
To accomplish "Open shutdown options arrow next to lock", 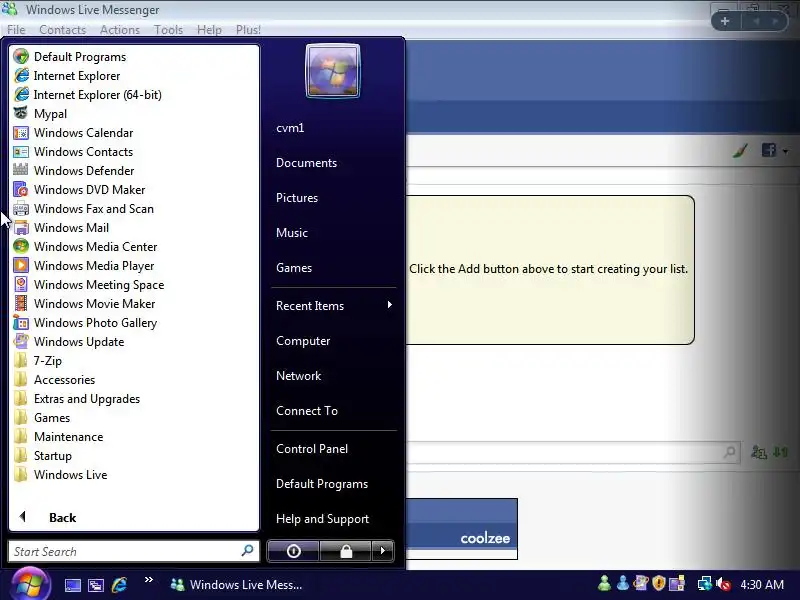I will 383,551.
